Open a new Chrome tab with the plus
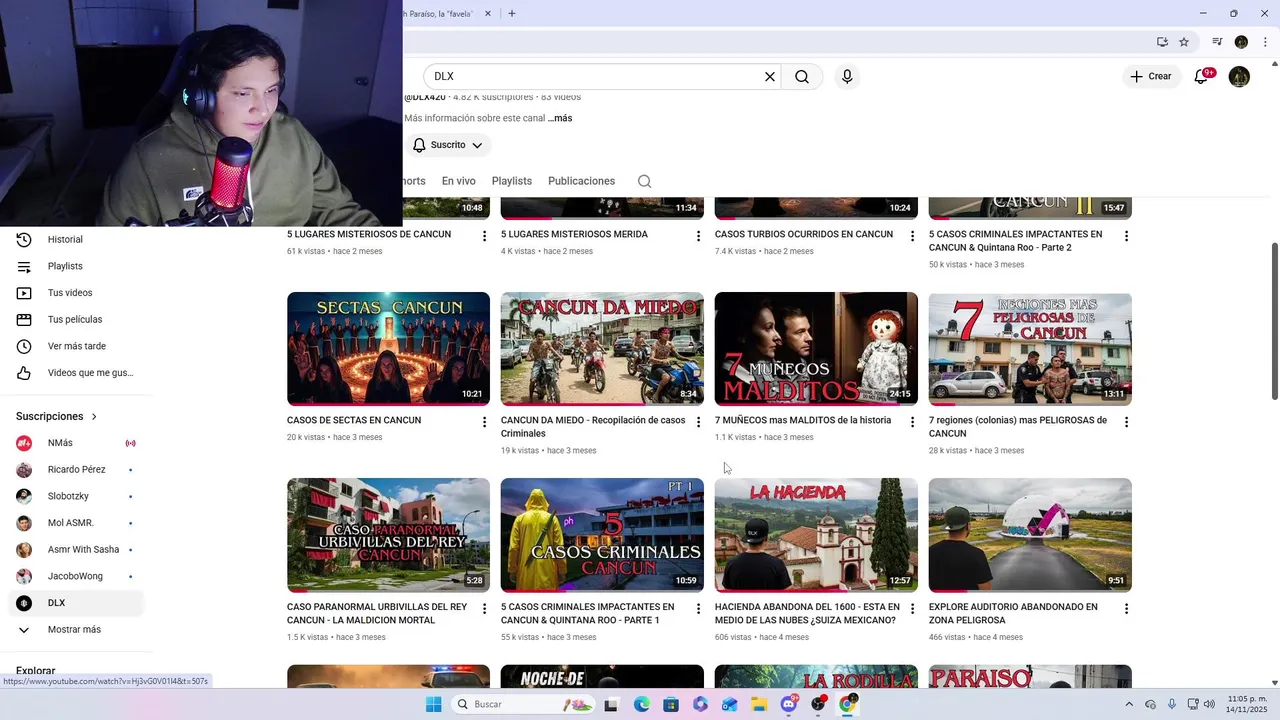The height and width of the screenshot is (720, 1280). tap(512, 13)
